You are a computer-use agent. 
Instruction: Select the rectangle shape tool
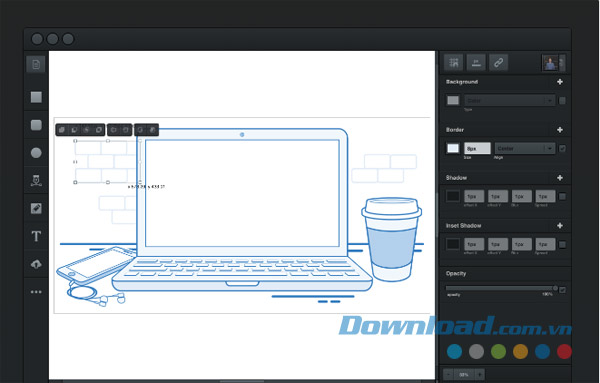(x=36, y=97)
